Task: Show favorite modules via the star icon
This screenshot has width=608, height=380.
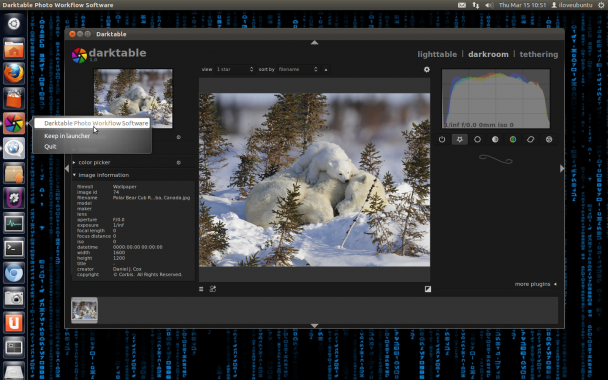Action: pos(459,140)
